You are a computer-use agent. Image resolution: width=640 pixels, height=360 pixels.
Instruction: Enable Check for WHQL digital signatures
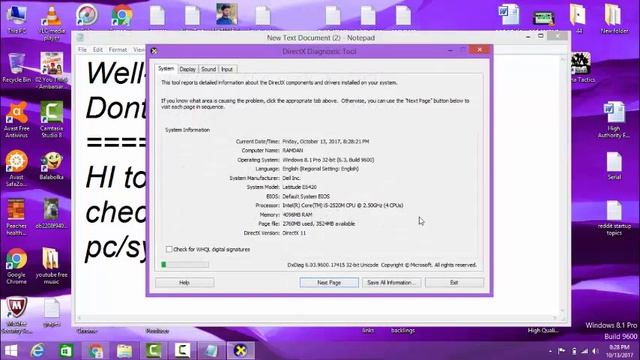pos(169,249)
